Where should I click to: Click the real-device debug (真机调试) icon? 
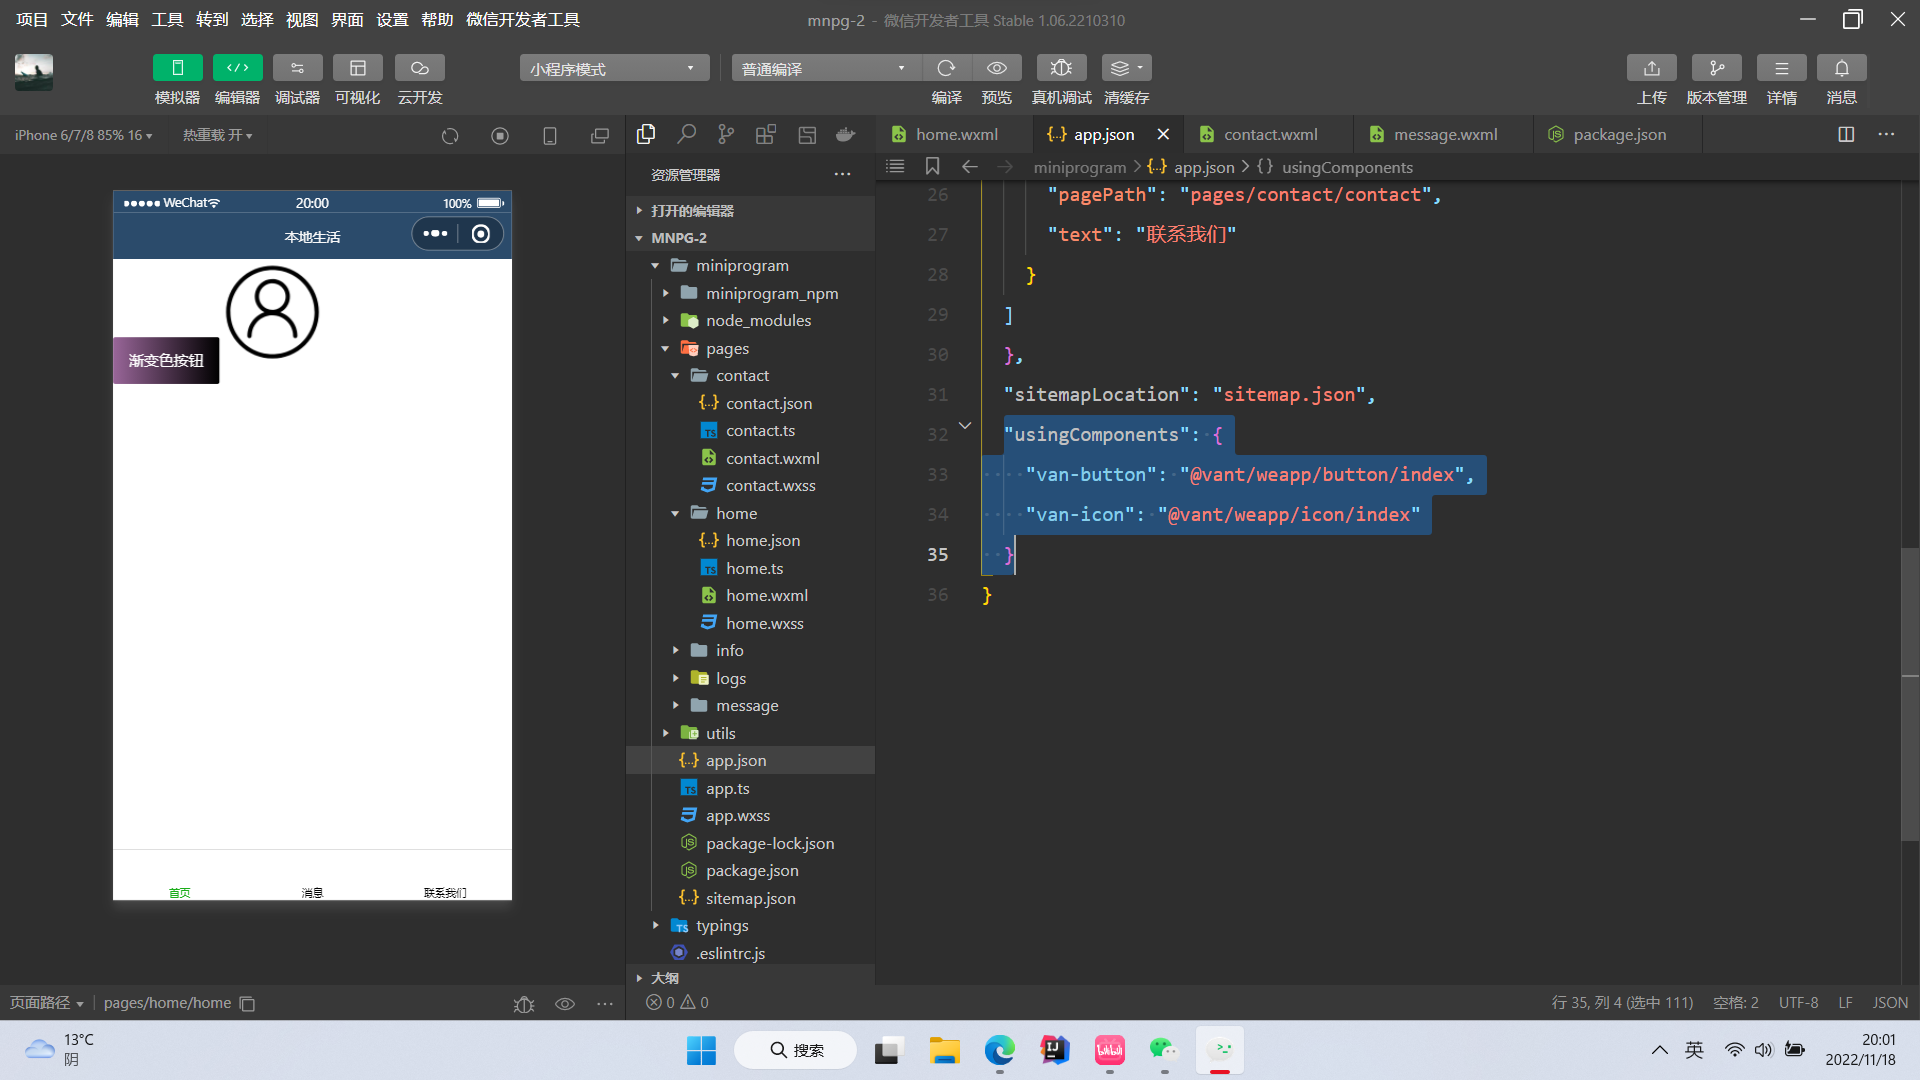(x=1061, y=68)
